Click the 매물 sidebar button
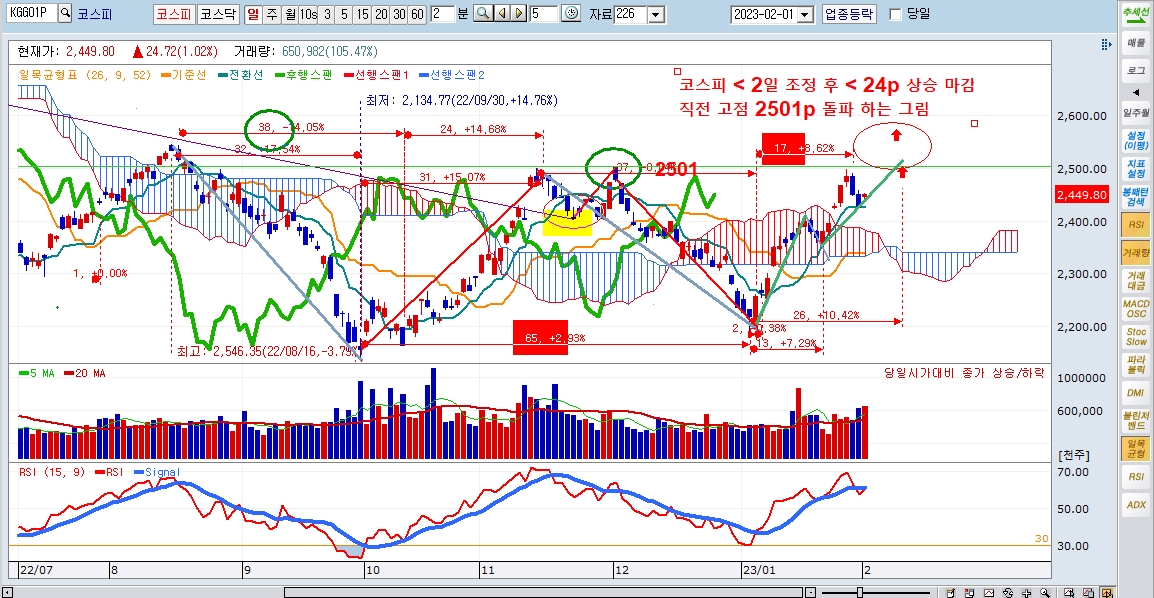Screen dimensions: 1154x598 (1136, 43)
